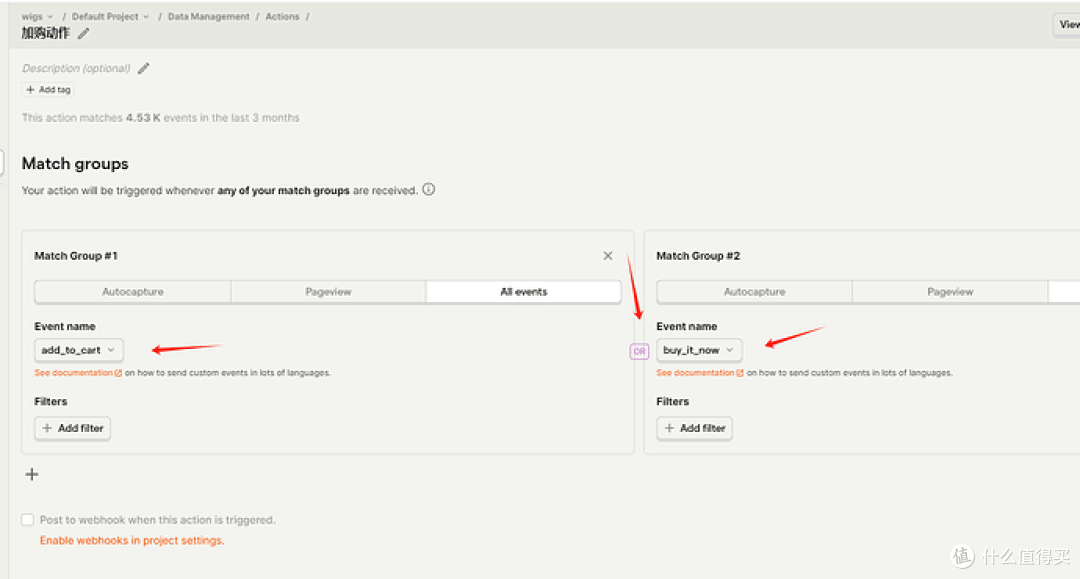Screen dimensions: 1080x579
Task: Click the 'Match Group #2' title
Action: (x=698, y=256)
